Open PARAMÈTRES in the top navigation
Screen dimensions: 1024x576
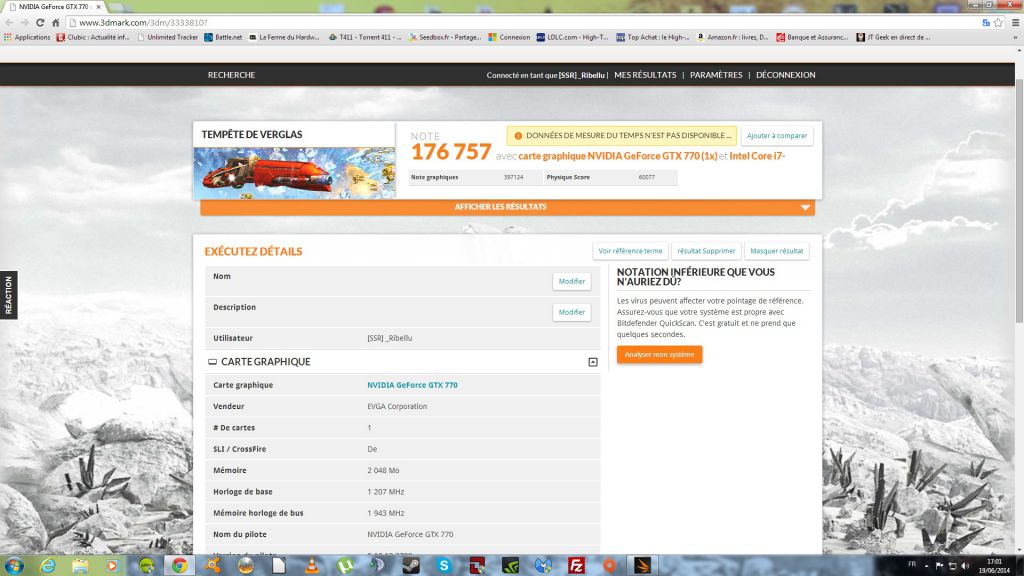(x=716, y=74)
